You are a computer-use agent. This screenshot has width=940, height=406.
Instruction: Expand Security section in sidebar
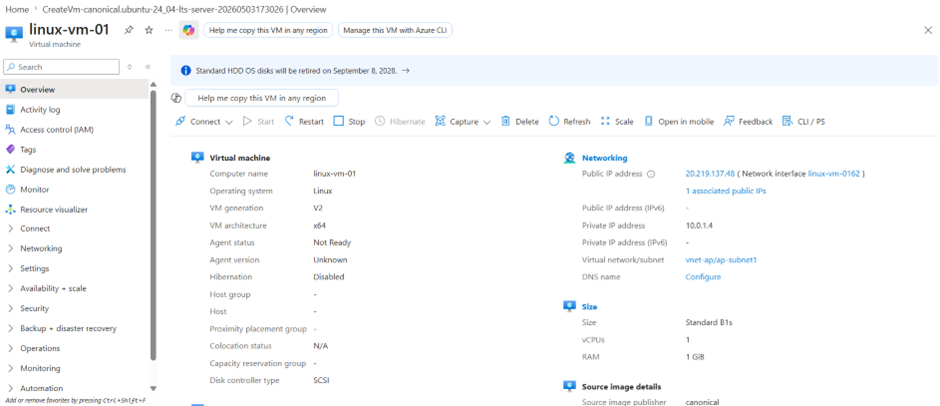[10, 308]
